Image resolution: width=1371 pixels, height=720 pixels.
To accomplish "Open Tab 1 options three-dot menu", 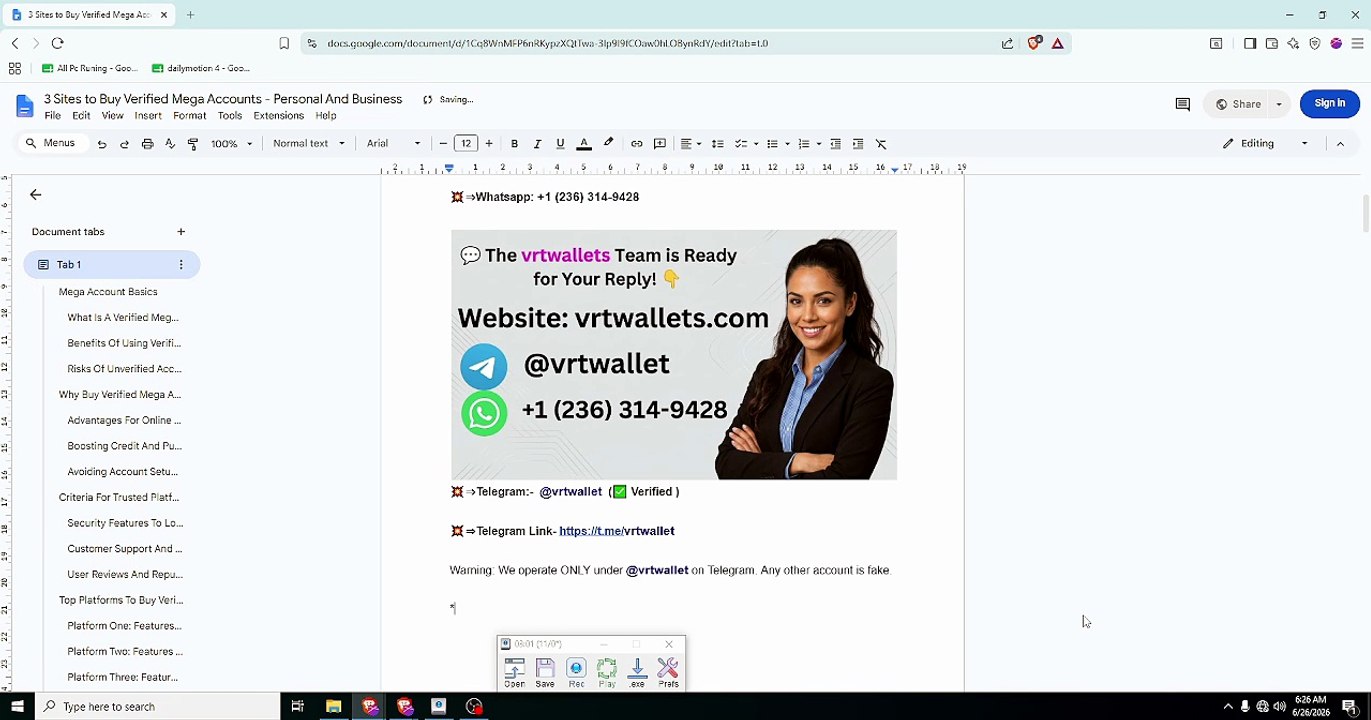I will point(181,265).
